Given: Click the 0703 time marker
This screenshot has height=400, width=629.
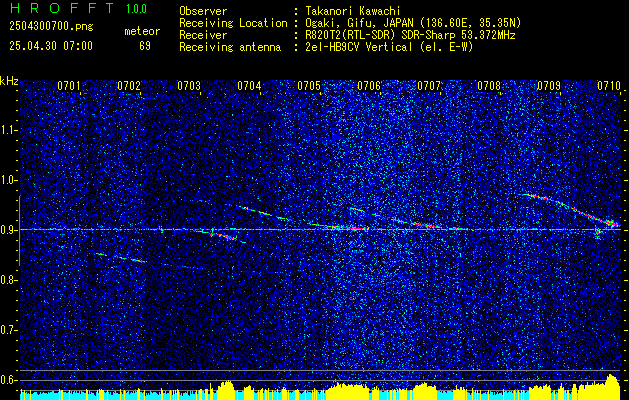Looking at the screenshot, I should coord(189,85).
